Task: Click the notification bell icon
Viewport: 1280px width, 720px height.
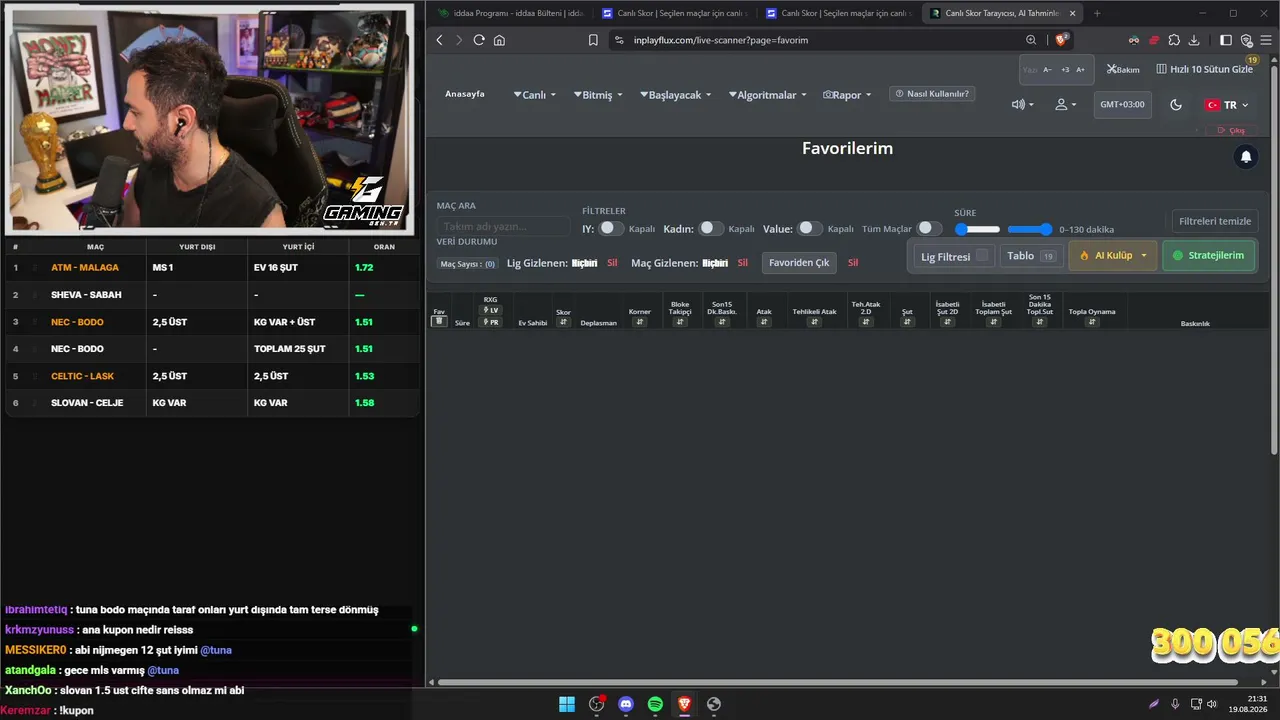Action: [x=1246, y=157]
